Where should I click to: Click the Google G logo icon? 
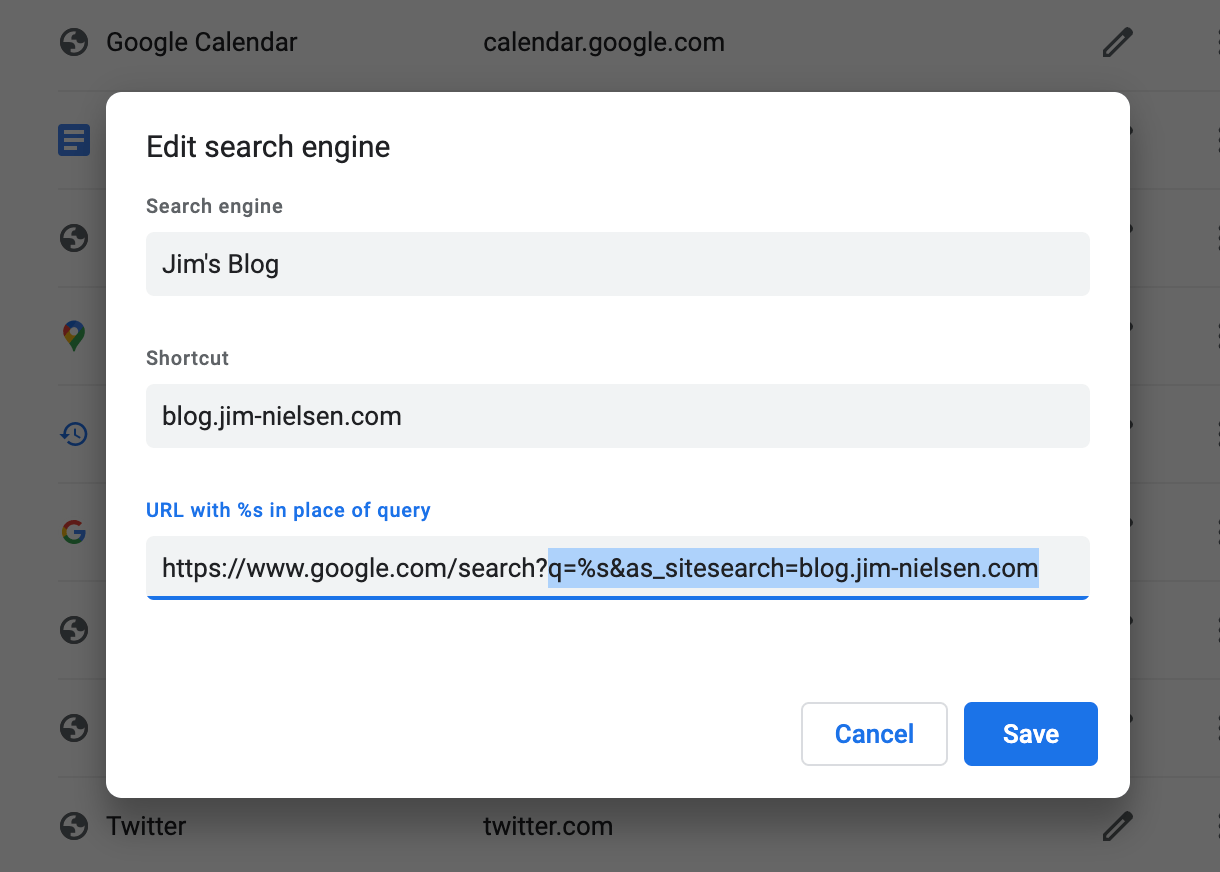pyautogui.click(x=74, y=531)
